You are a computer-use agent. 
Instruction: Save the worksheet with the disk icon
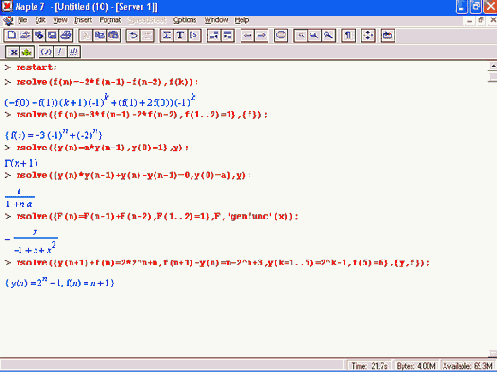[x=52, y=35]
